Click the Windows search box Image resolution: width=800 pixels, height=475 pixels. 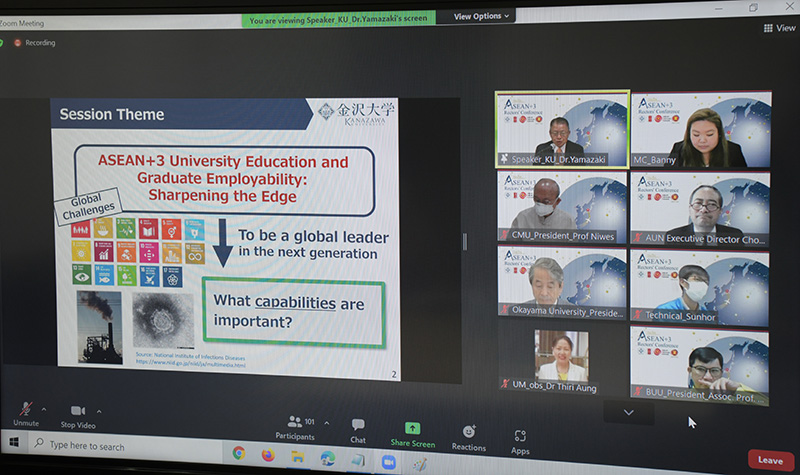click(x=100, y=446)
